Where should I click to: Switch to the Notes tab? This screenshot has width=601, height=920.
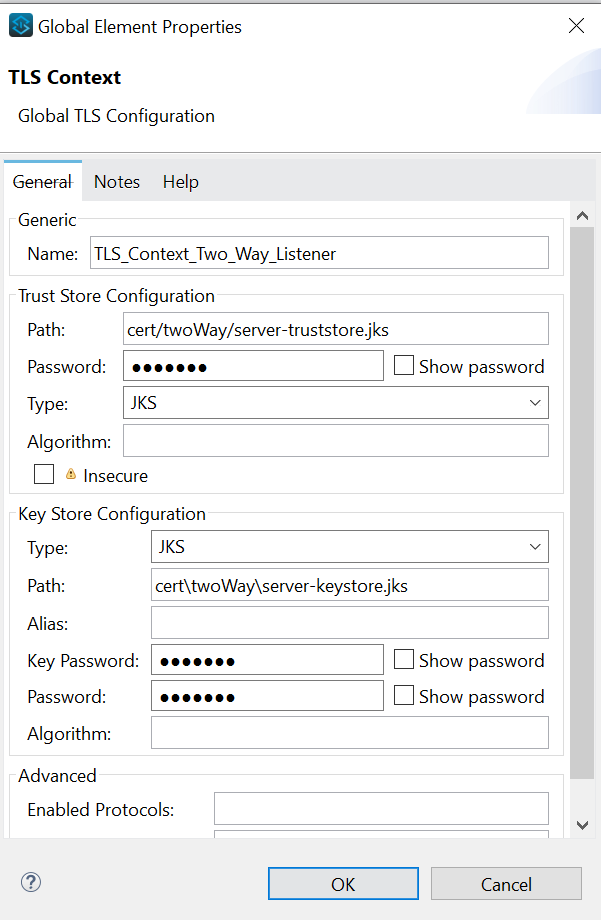[117, 181]
